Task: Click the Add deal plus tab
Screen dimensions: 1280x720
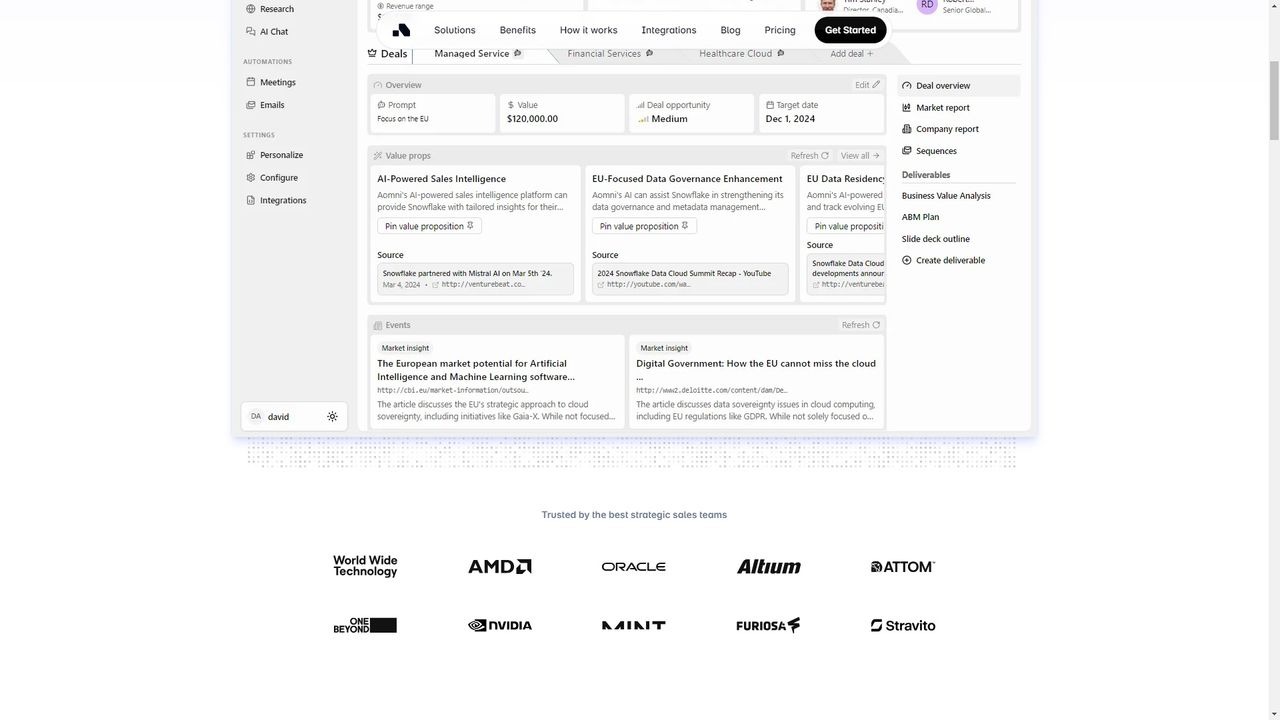Action: [x=852, y=54]
